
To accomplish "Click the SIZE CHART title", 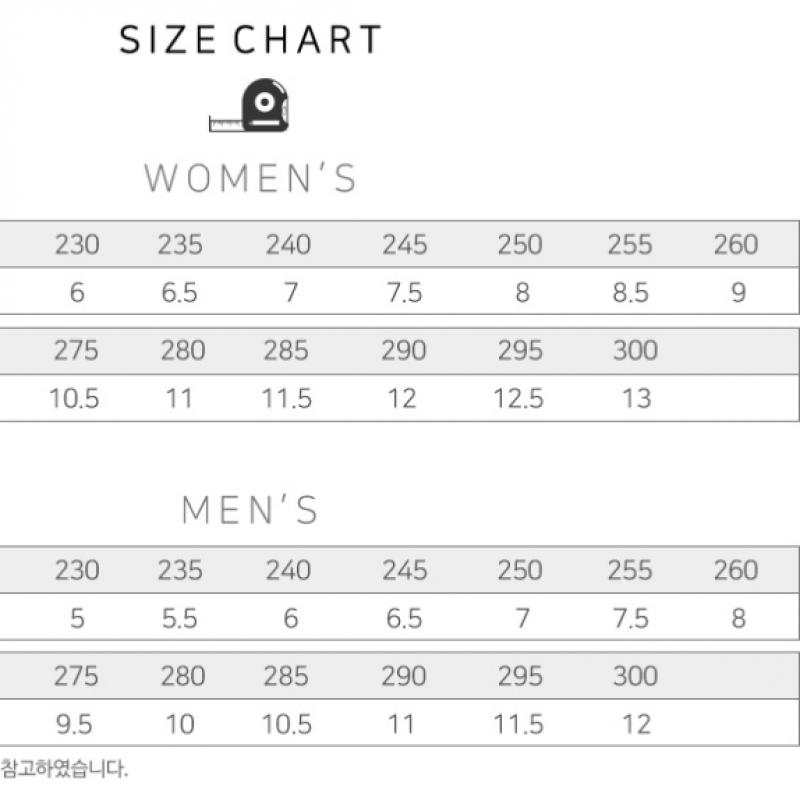I will point(251,40).
